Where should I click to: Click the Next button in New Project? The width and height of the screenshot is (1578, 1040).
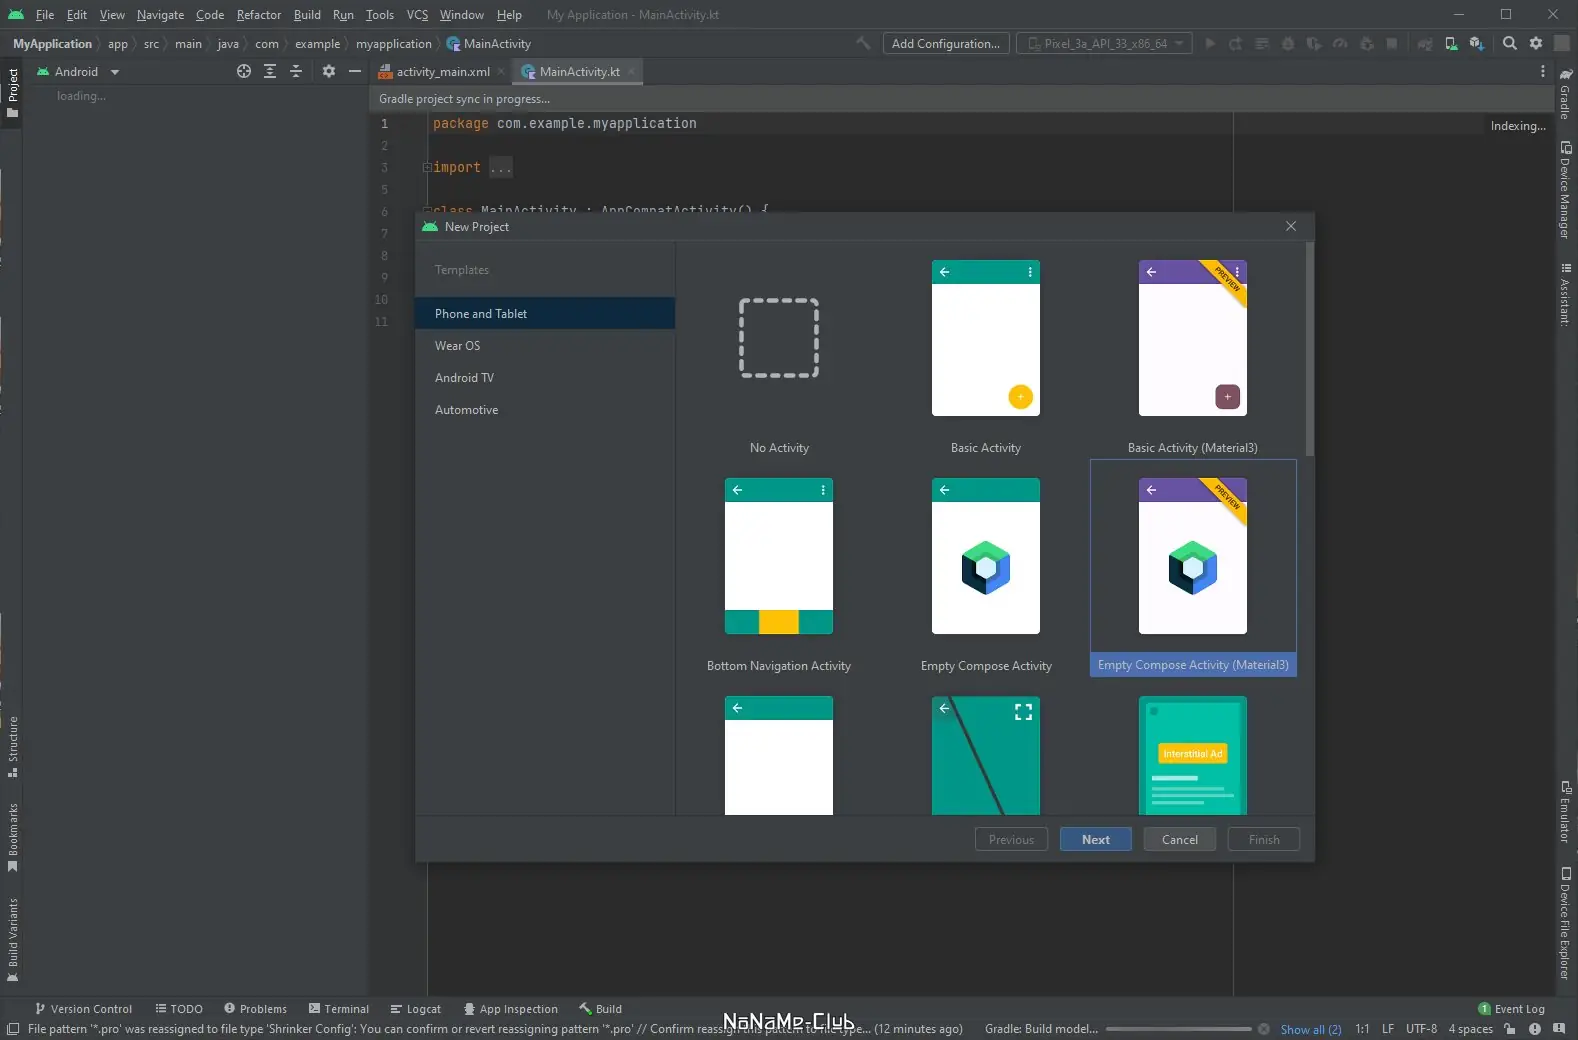1095,840
